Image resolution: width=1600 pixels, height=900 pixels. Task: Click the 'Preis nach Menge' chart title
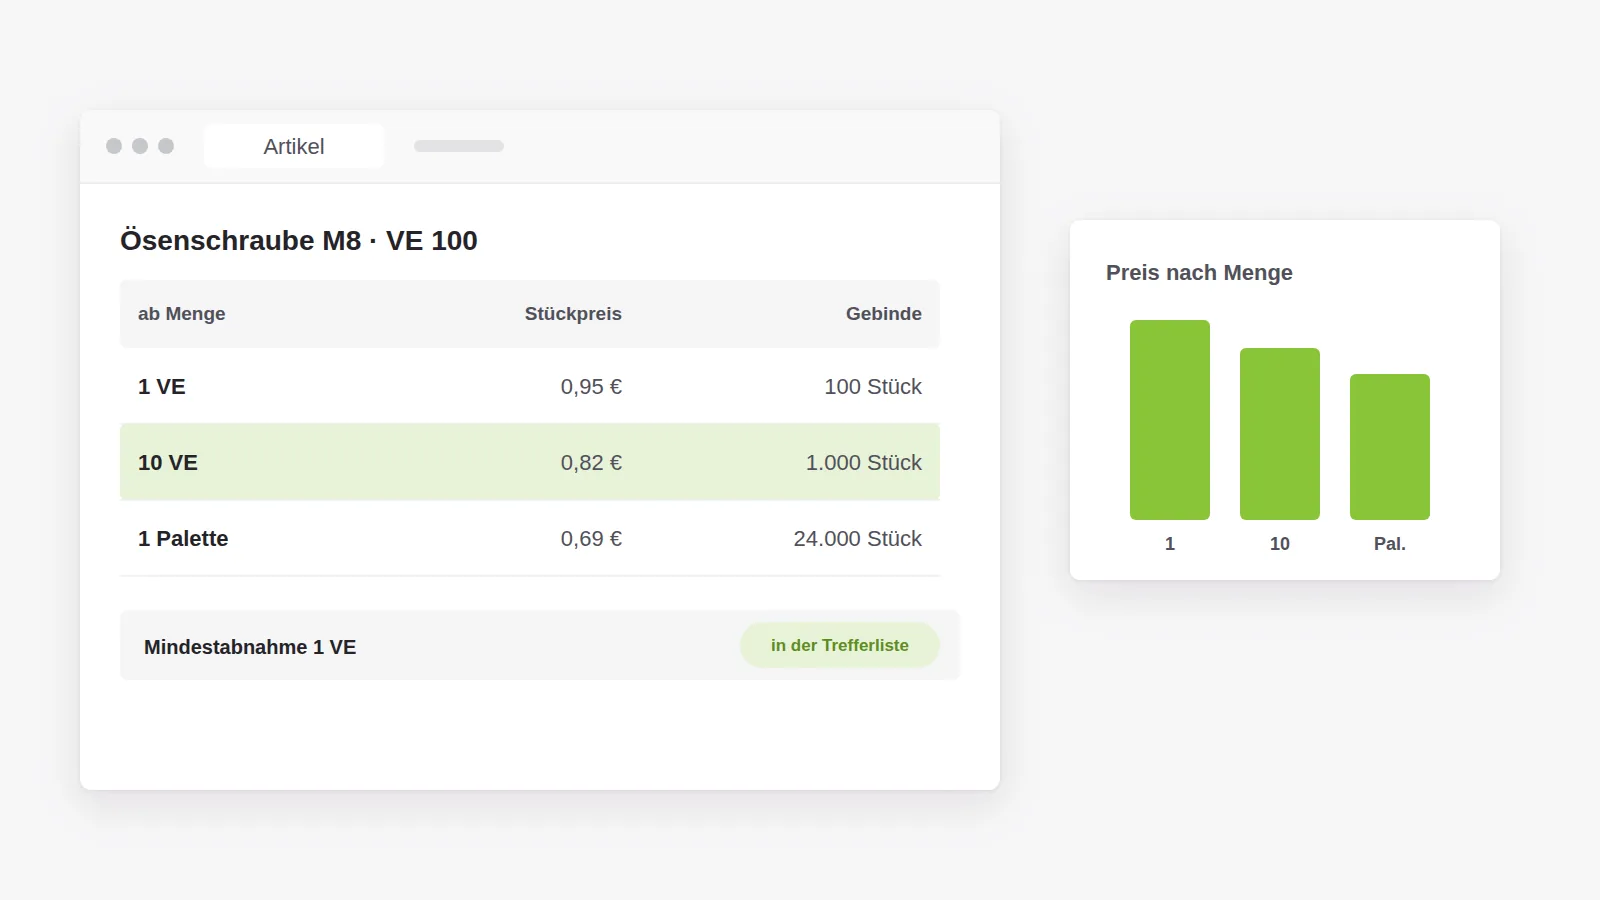[x=1199, y=273]
